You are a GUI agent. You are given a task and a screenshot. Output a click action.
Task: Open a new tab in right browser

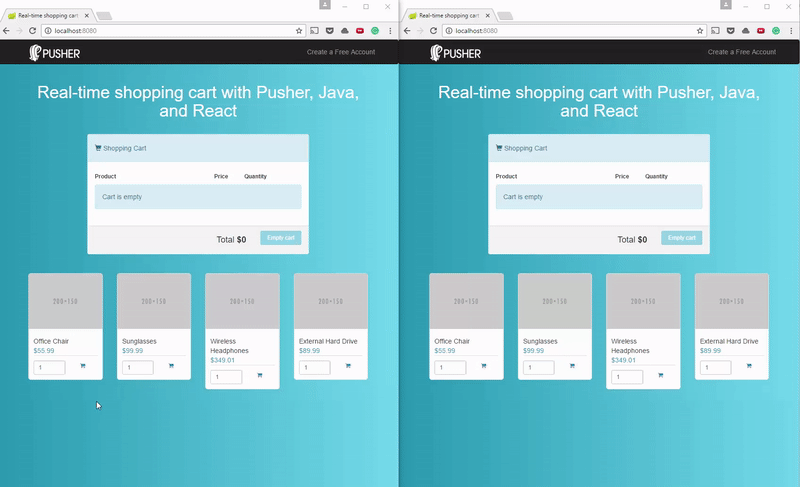505,16
